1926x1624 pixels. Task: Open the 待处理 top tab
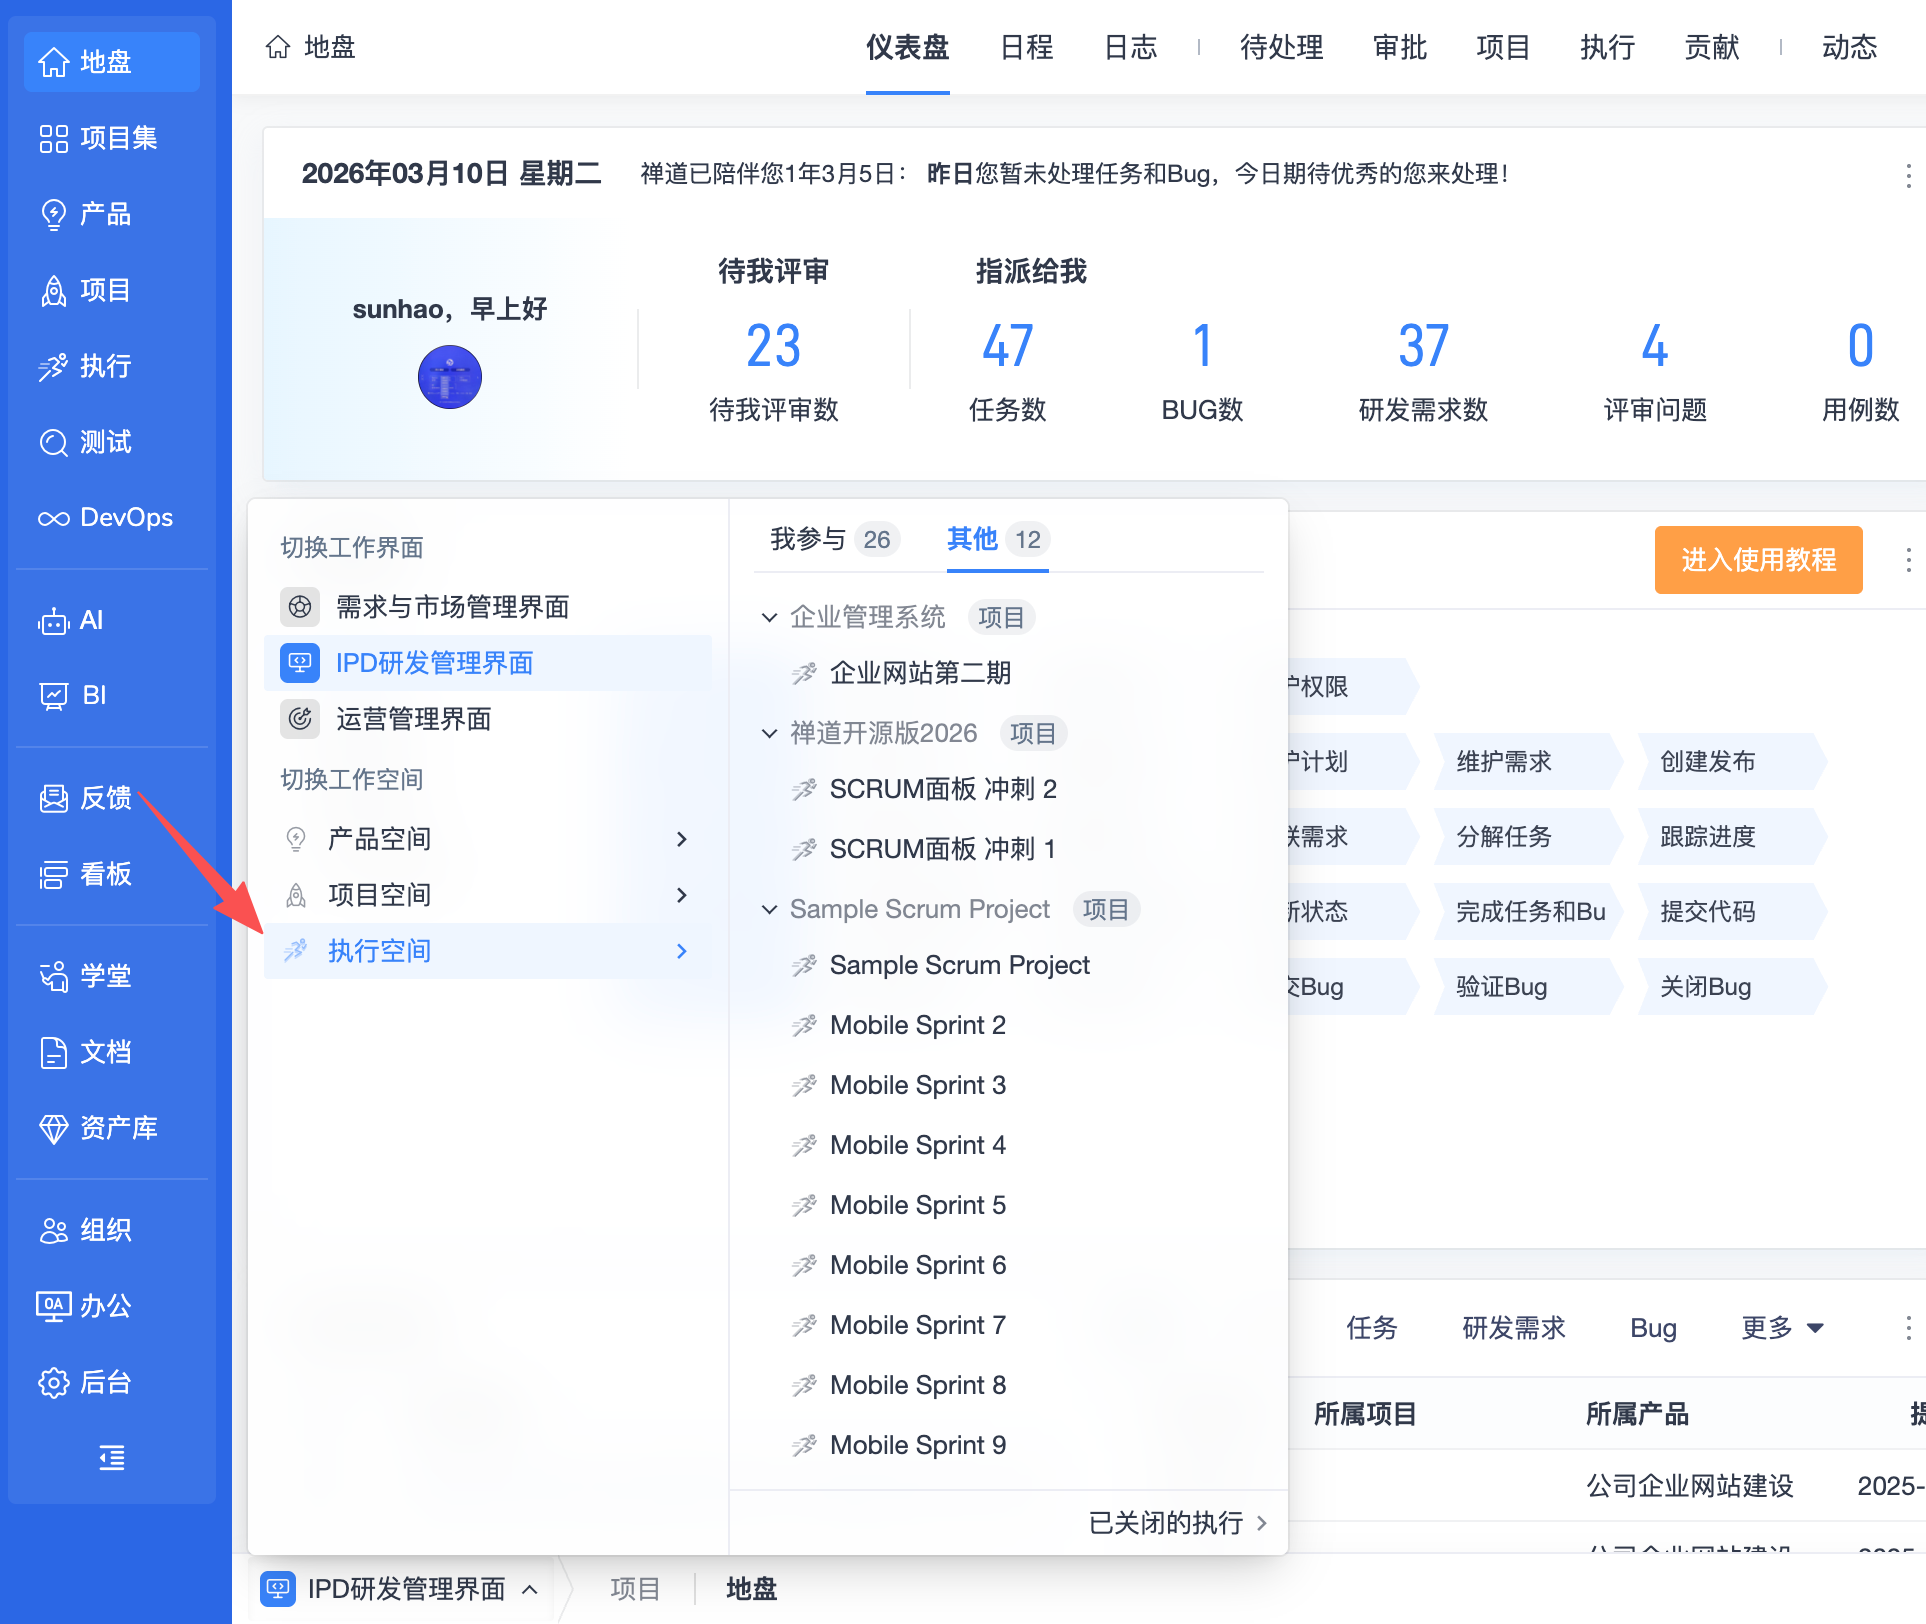(x=1281, y=47)
